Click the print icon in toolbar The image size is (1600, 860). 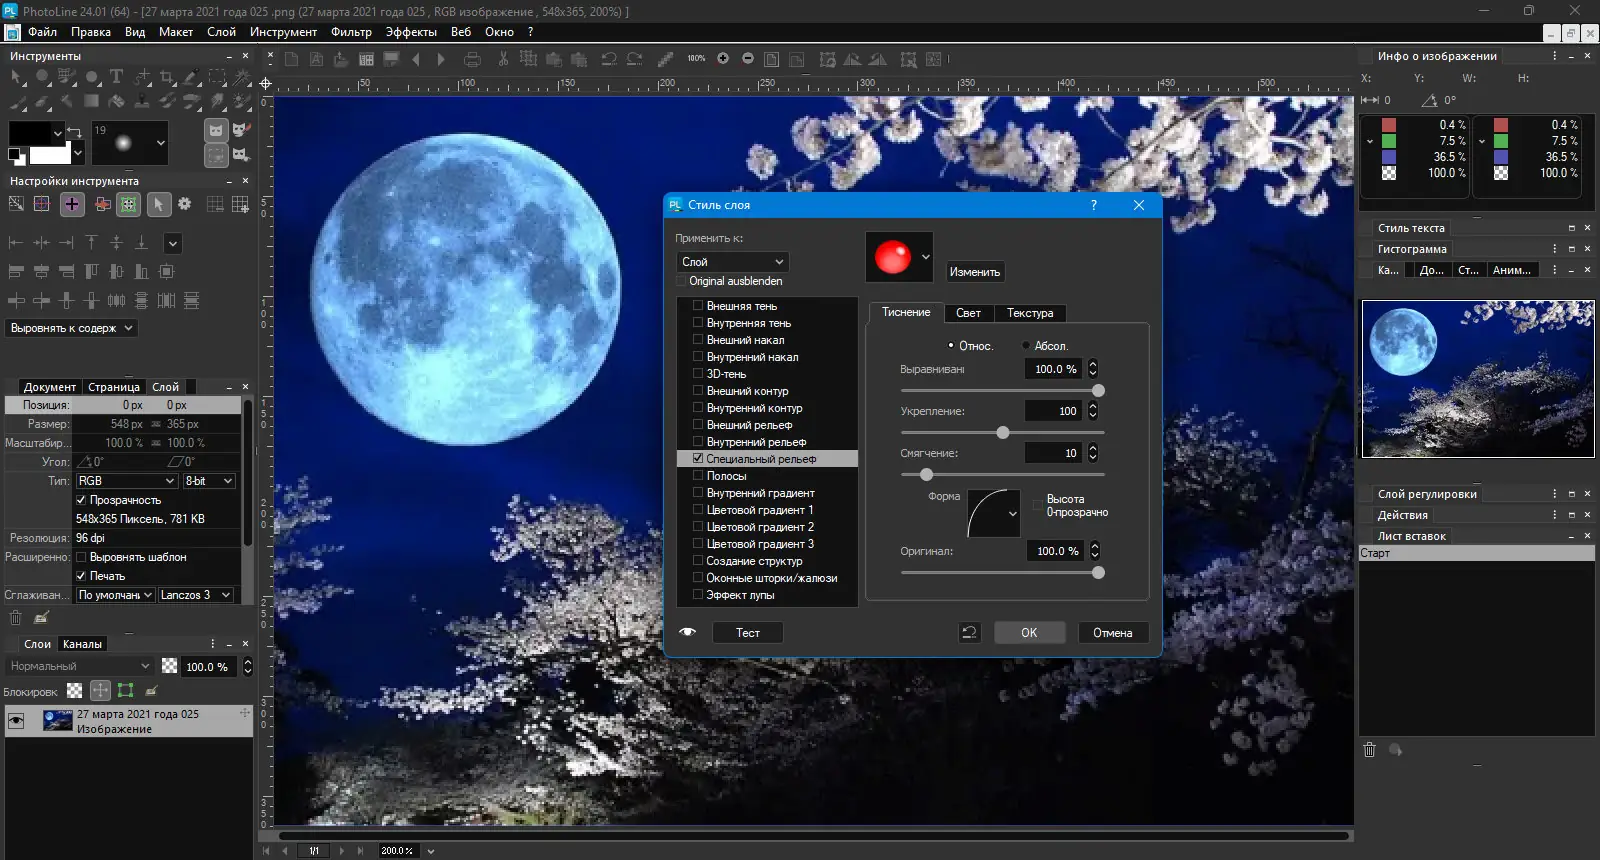click(473, 59)
